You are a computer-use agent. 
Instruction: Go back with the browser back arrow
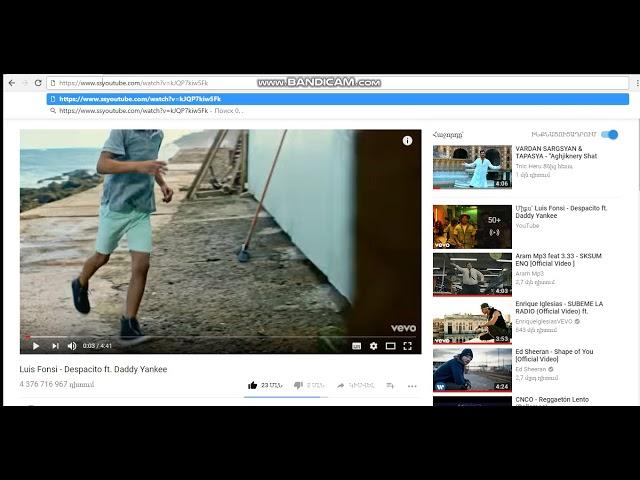click(x=12, y=83)
